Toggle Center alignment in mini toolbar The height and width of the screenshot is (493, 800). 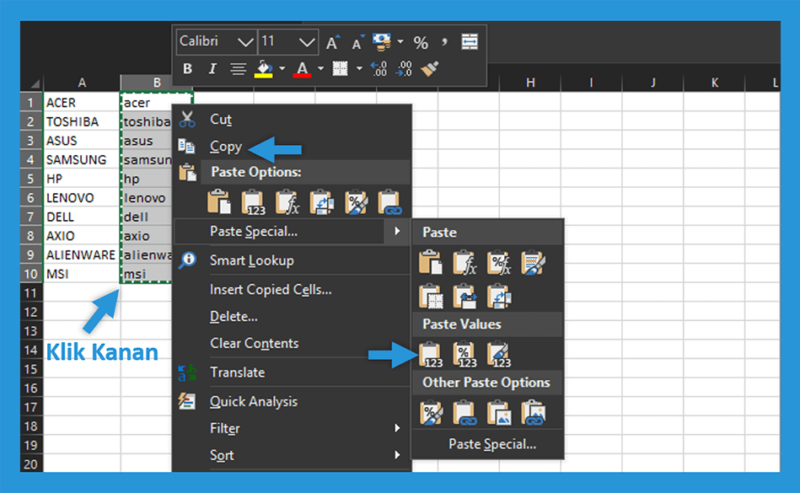pyautogui.click(x=238, y=69)
